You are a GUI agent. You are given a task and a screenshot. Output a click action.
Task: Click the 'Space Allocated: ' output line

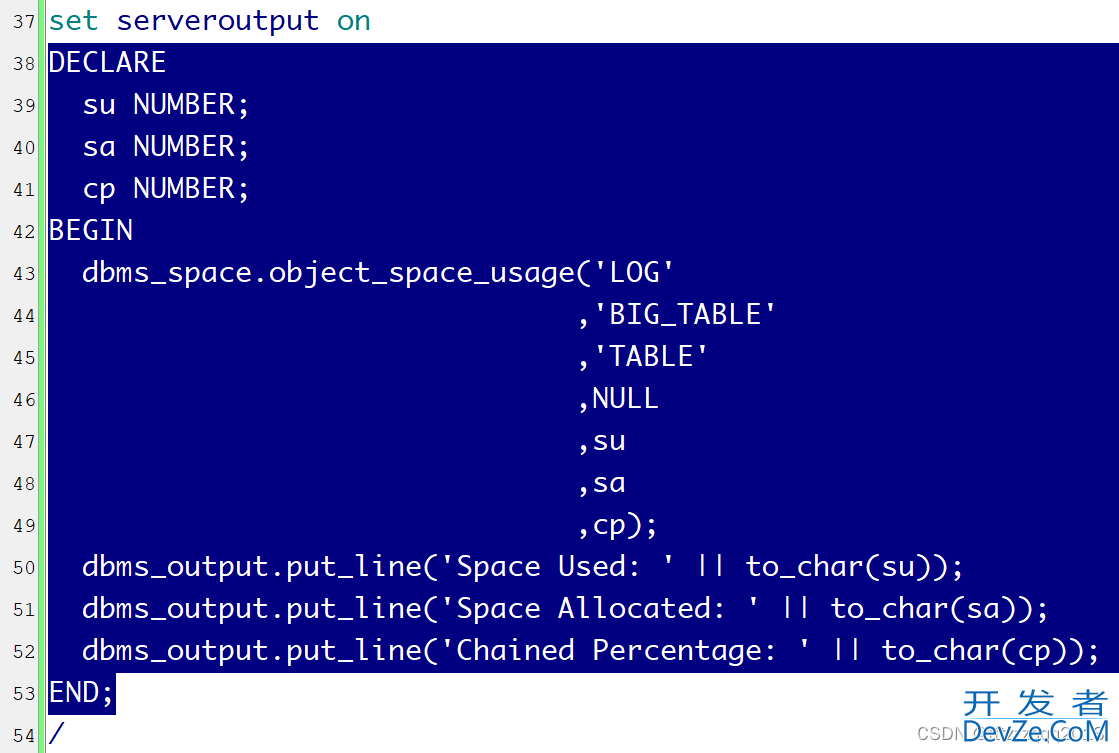[565, 609]
